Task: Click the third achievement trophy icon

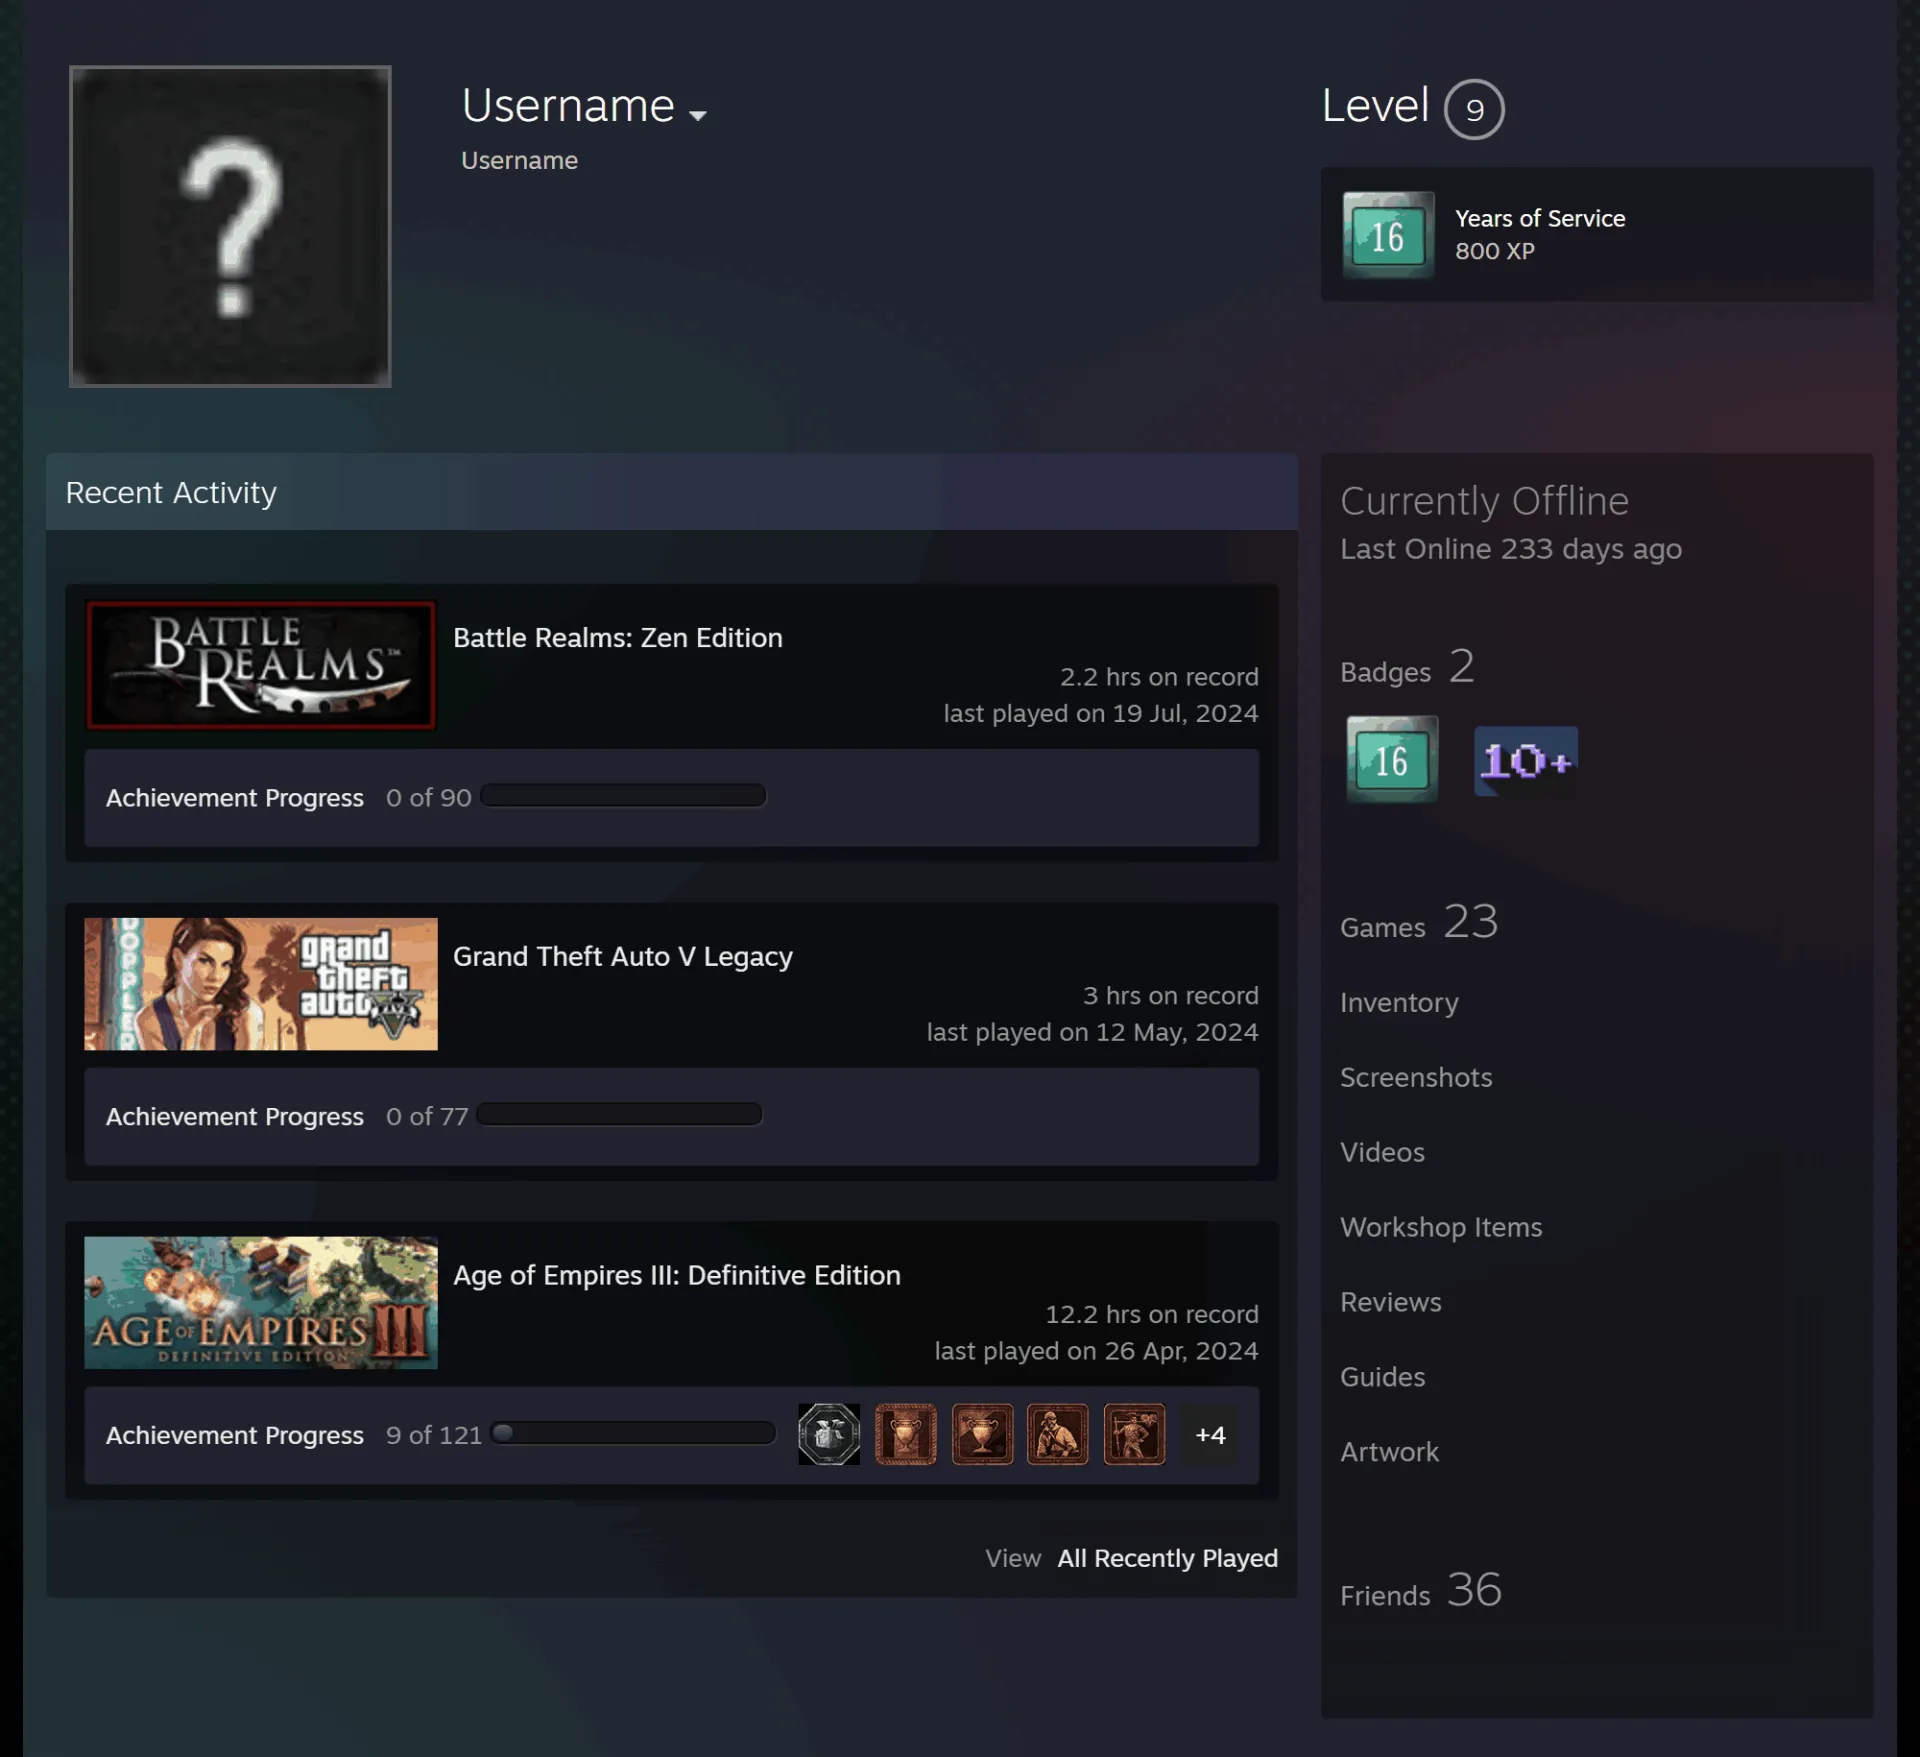Action: [982, 1434]
